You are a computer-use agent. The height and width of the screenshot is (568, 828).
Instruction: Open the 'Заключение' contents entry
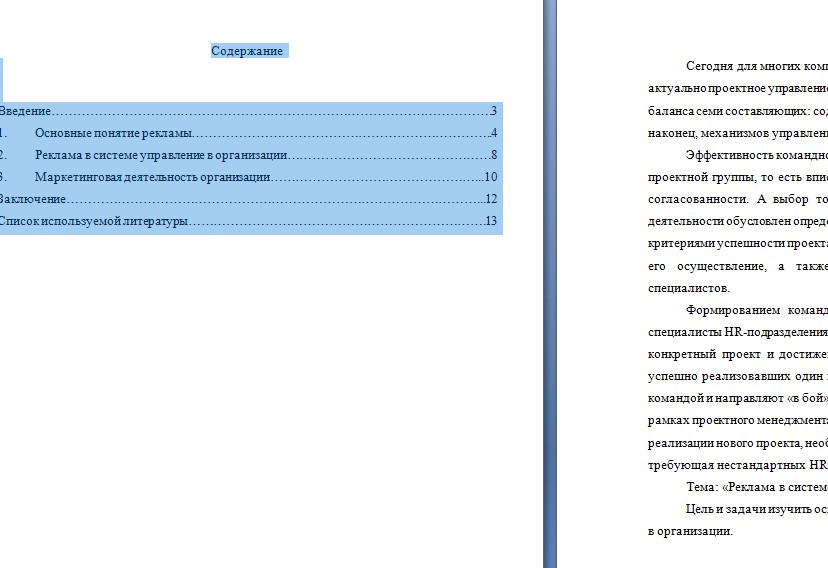(x=32, y=199)
